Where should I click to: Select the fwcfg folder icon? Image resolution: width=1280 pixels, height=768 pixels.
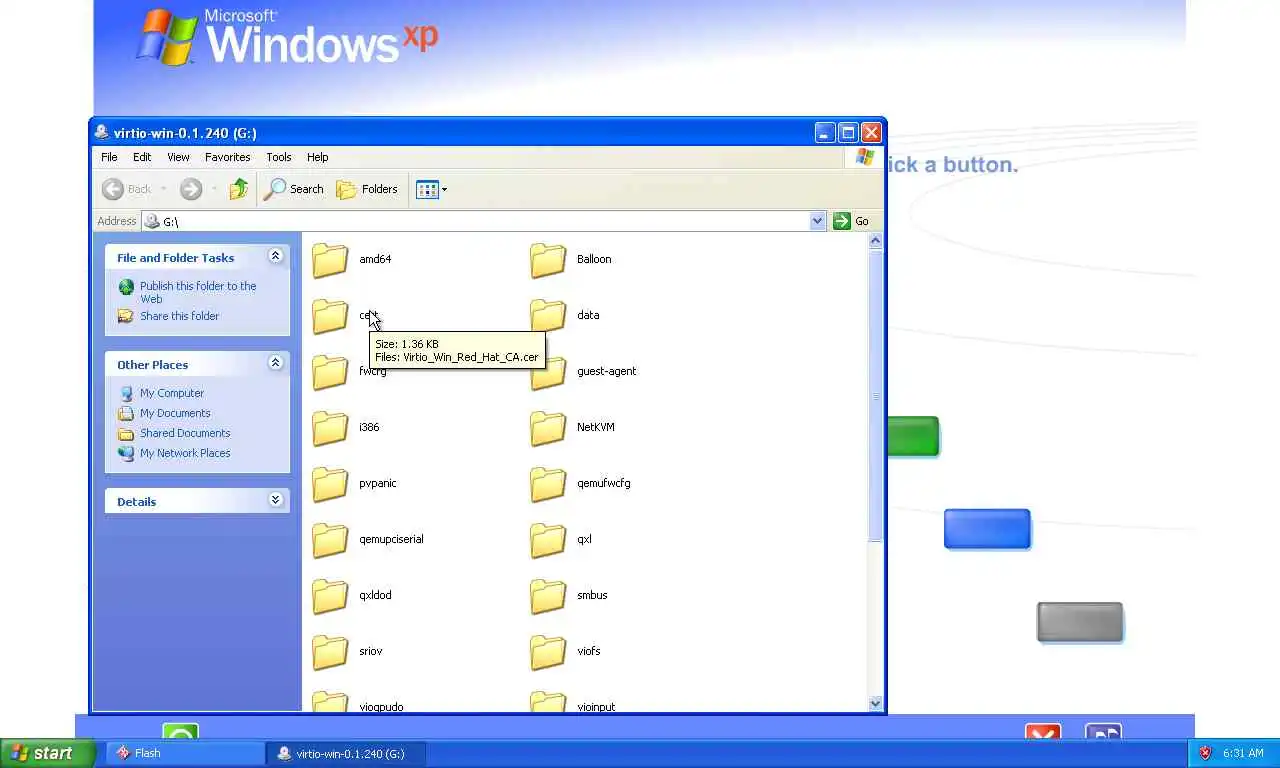pyautogui.click(x=330, y=372)
